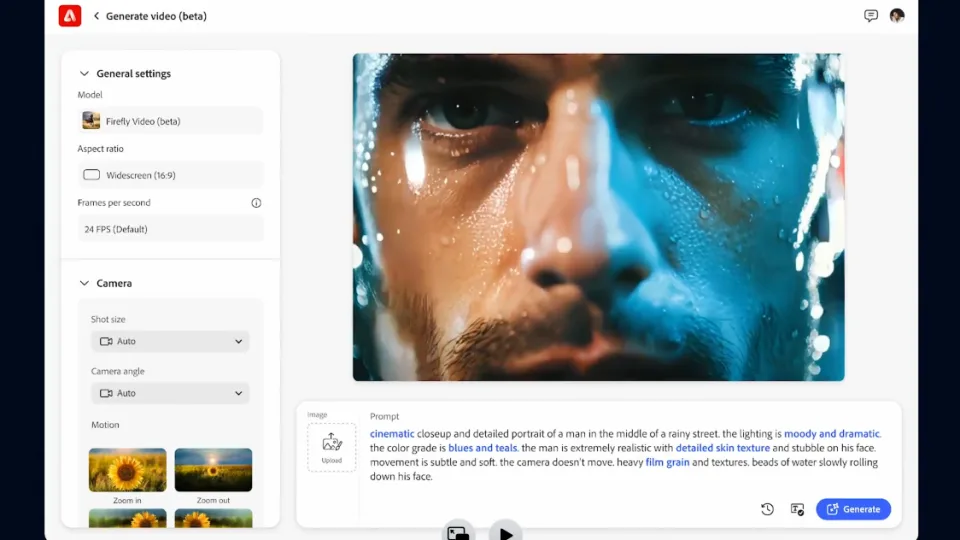The height and width of the screenshot is (540, 960).
Task: Click the prompt settings icon beside Generate
Action: (x=797, y=509)
